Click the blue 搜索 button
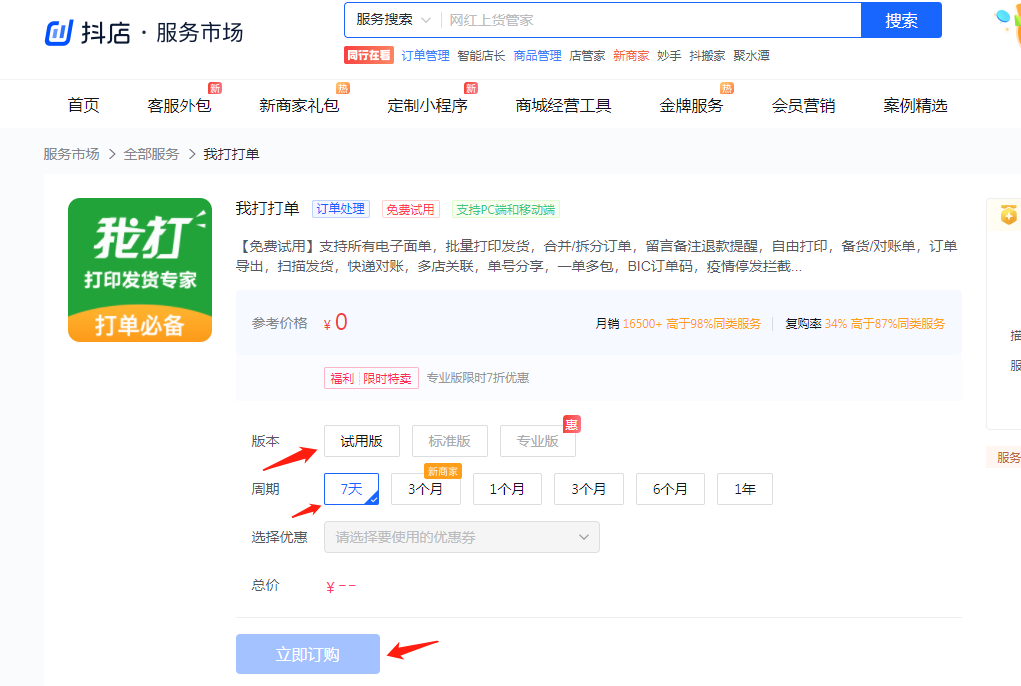Screen dimensions: 1021x686 tap(901, 20)
